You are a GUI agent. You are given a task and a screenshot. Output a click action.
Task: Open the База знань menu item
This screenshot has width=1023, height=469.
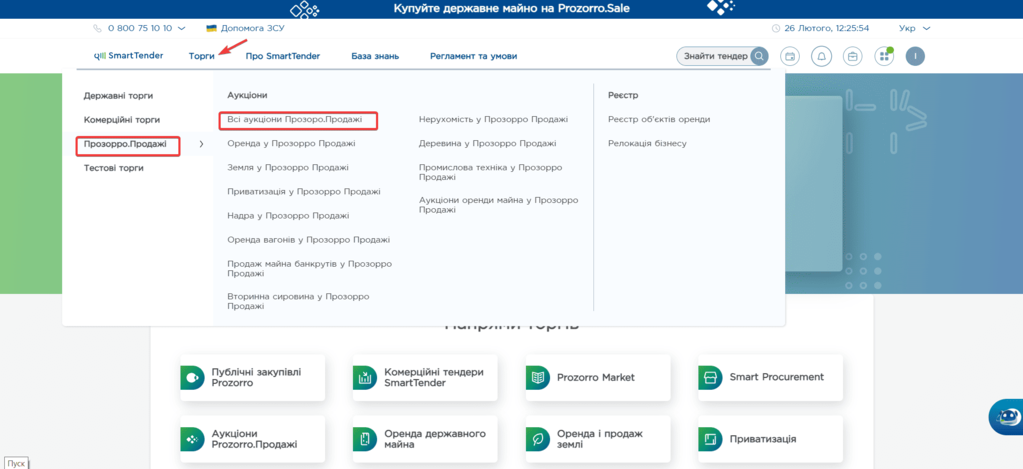[374, 56]
